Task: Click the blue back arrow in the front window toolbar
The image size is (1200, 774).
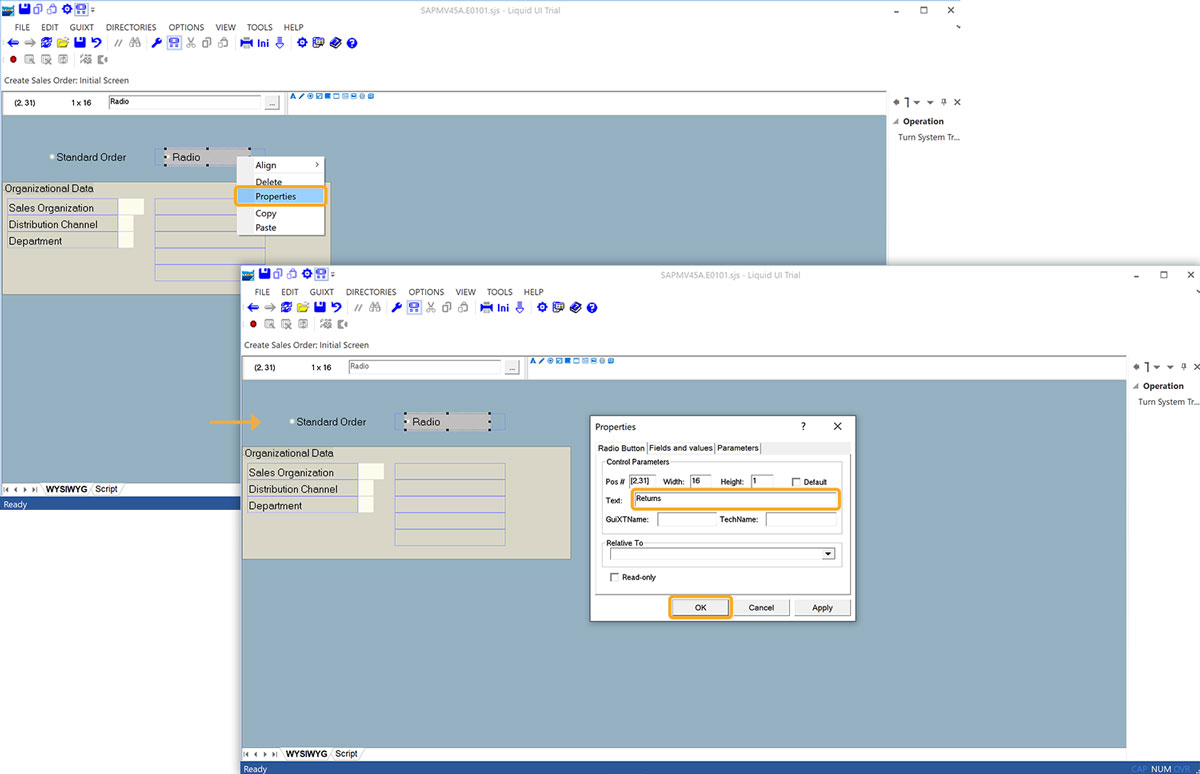Action: click(253, 308)
